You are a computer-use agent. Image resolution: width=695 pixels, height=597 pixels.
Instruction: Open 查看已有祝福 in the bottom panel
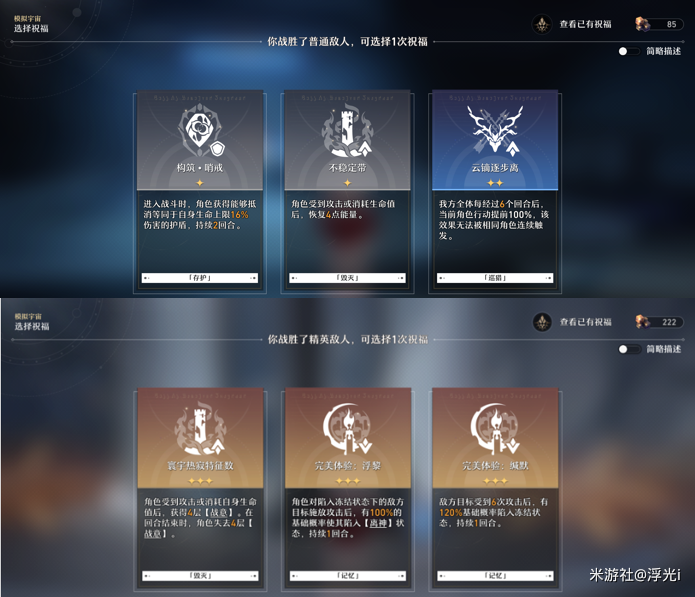click(586, 322)
